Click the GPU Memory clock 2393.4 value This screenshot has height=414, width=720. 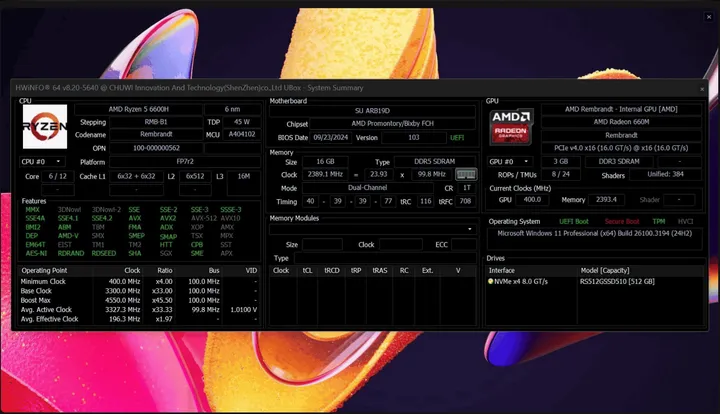[x=606, y=200]
